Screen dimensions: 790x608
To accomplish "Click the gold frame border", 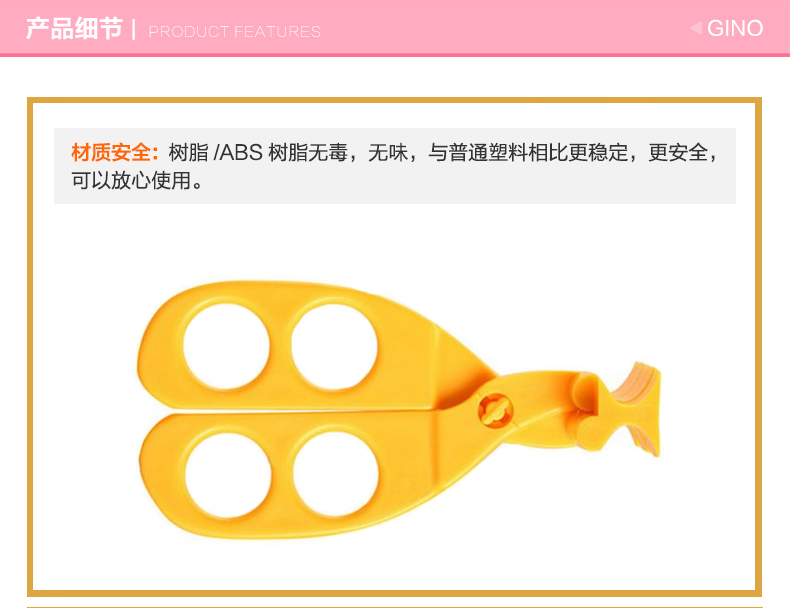I will 394,100.
